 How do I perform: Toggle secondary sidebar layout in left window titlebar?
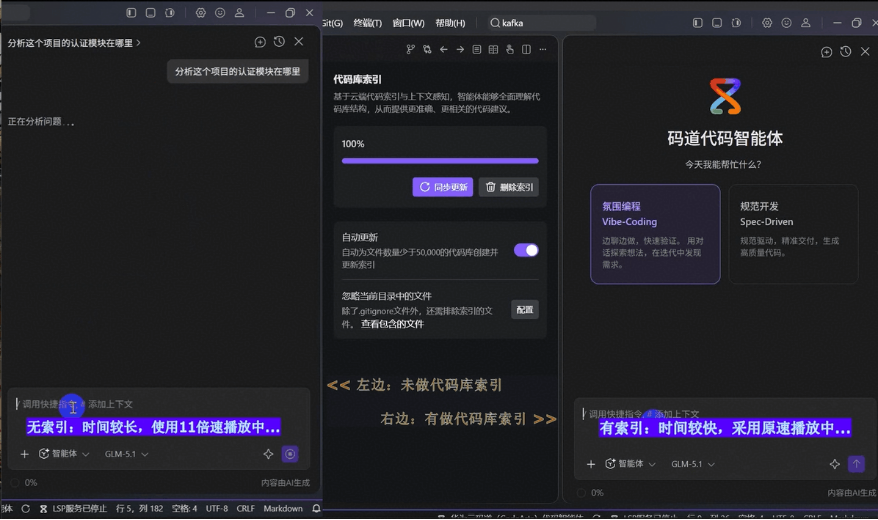(x=170, y=12)
